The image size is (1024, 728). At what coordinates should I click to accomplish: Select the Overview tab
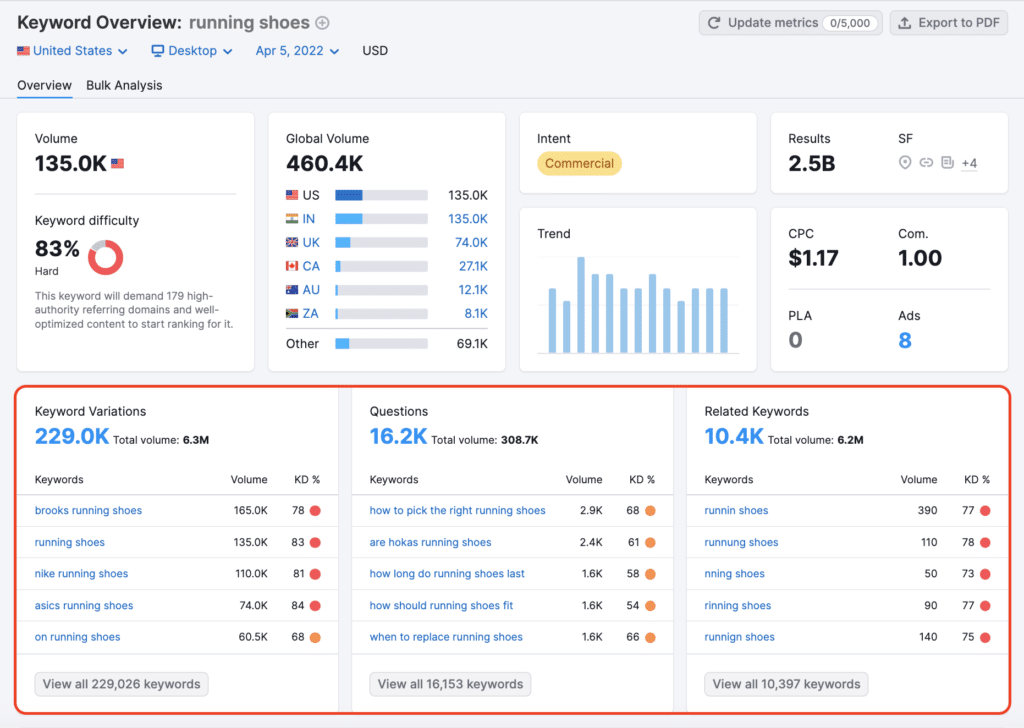[44, 85]
